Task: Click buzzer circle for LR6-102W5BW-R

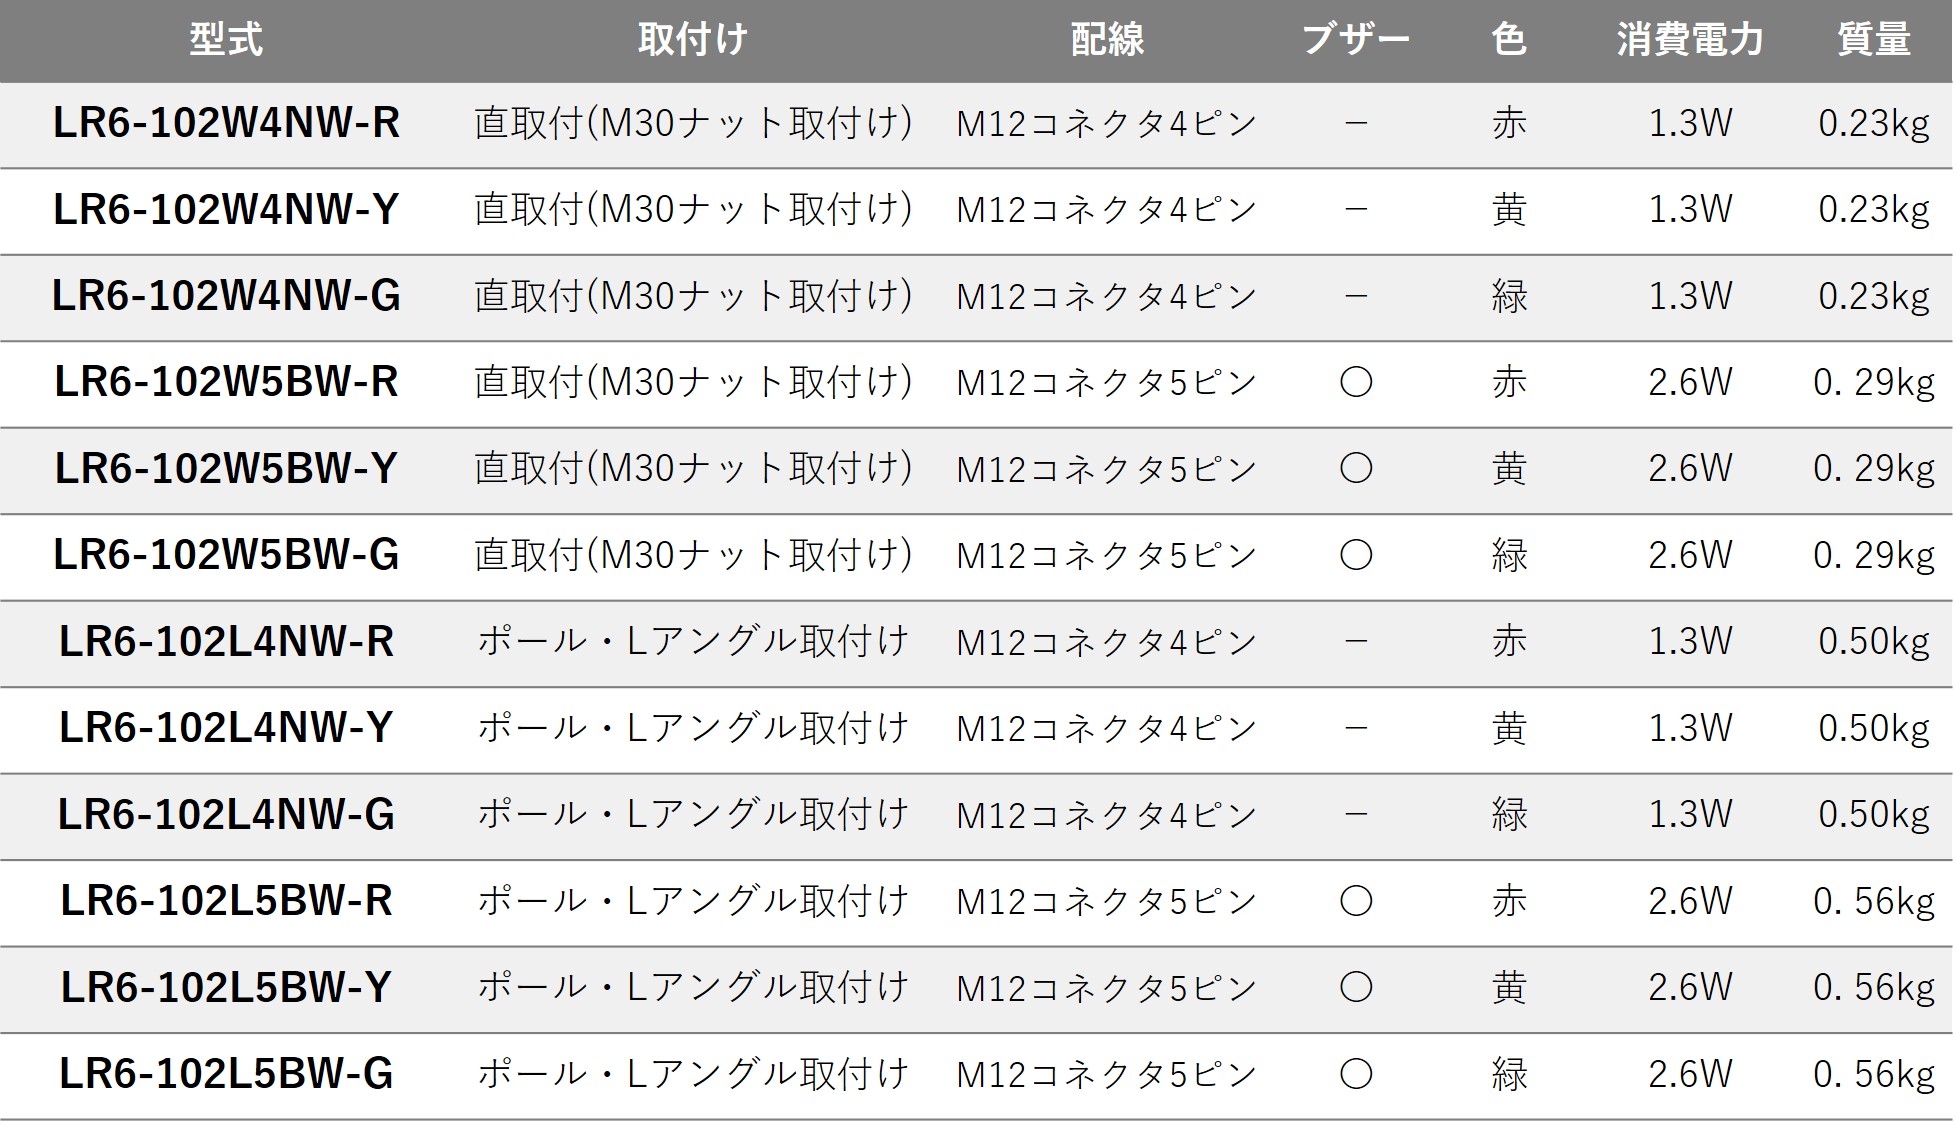Action: (x=1355, y=382)
